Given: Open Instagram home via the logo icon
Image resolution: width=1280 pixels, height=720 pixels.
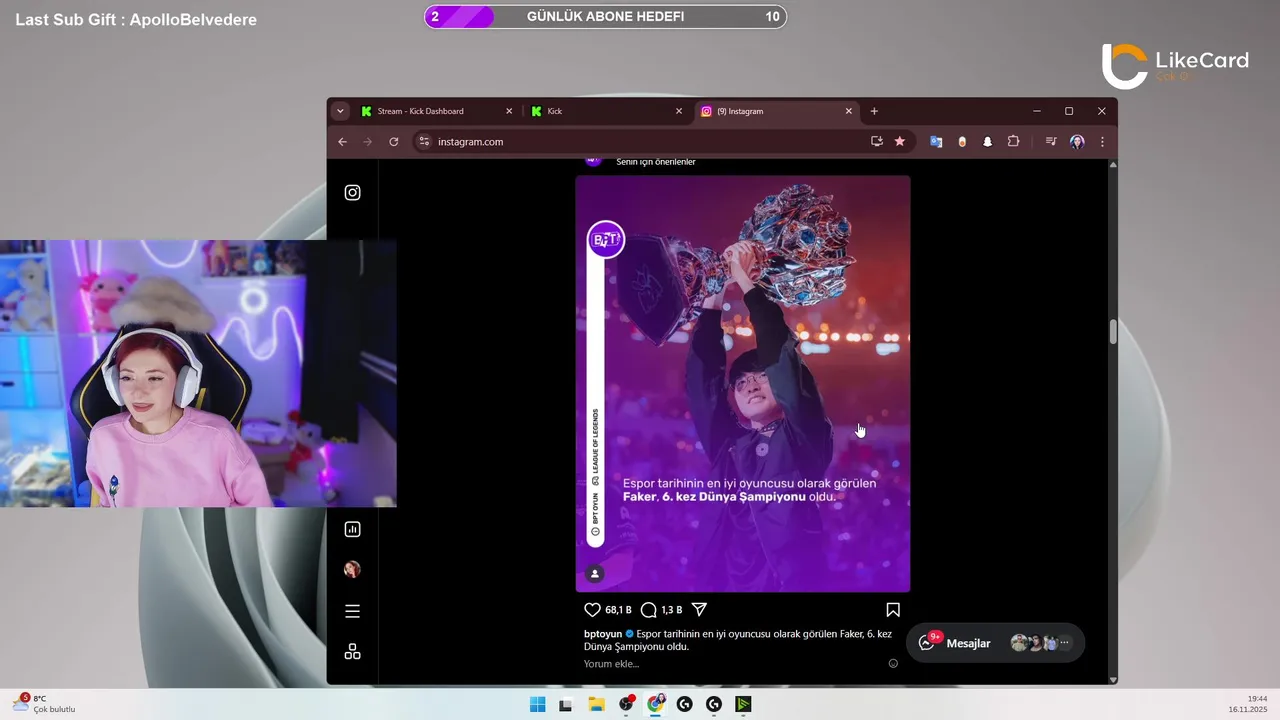Looking at the screenshot, I should pos(352,193).
